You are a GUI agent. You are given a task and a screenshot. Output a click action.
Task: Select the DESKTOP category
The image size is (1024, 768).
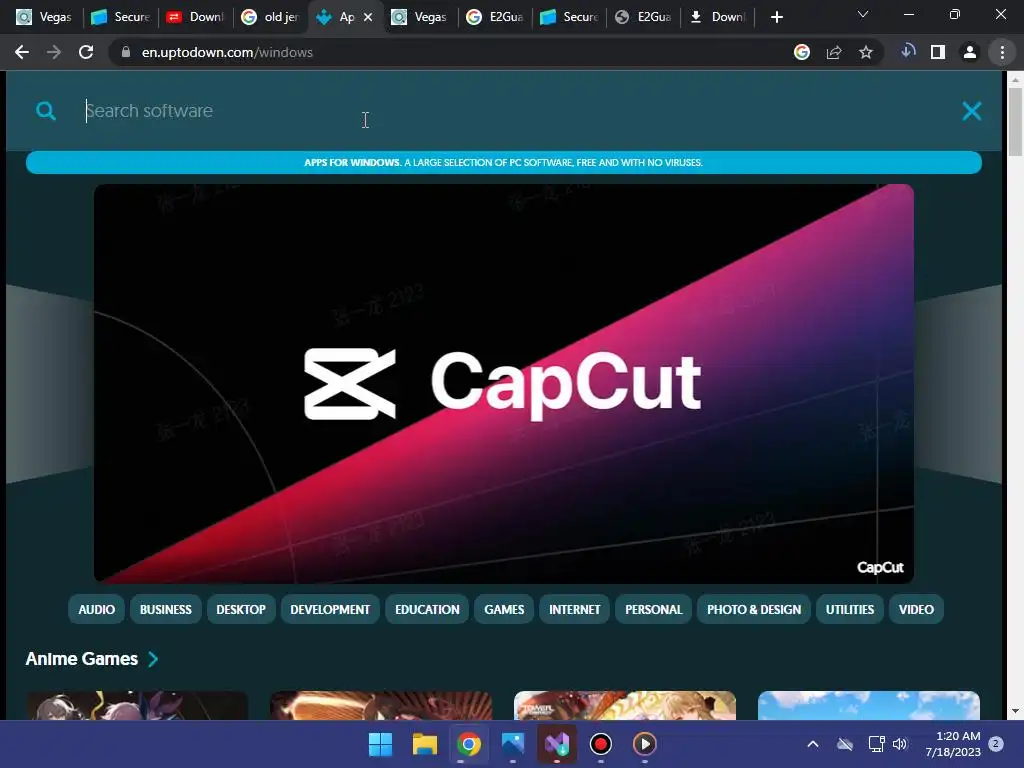click(x=241, y=609)
